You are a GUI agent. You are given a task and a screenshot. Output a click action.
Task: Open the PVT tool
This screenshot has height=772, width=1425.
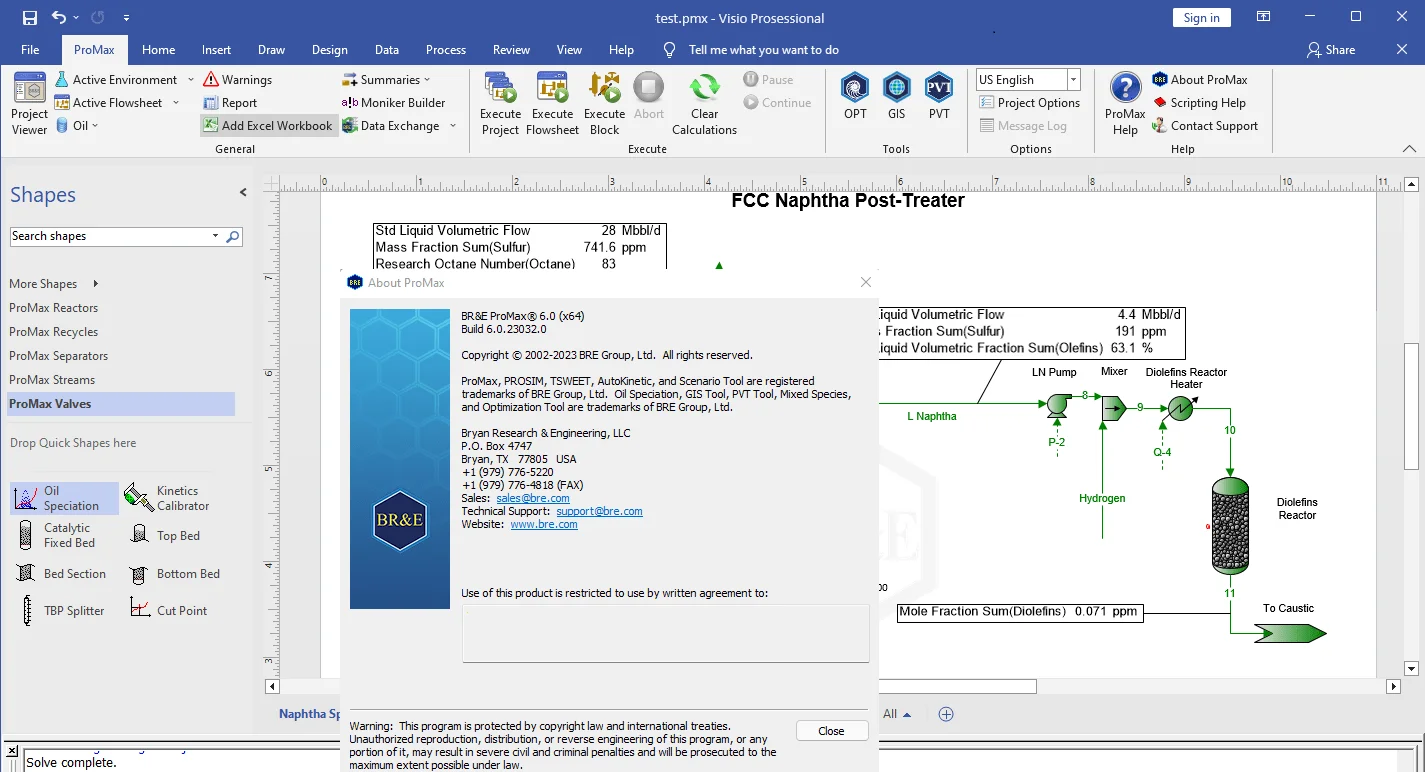[x=939, y=97]
